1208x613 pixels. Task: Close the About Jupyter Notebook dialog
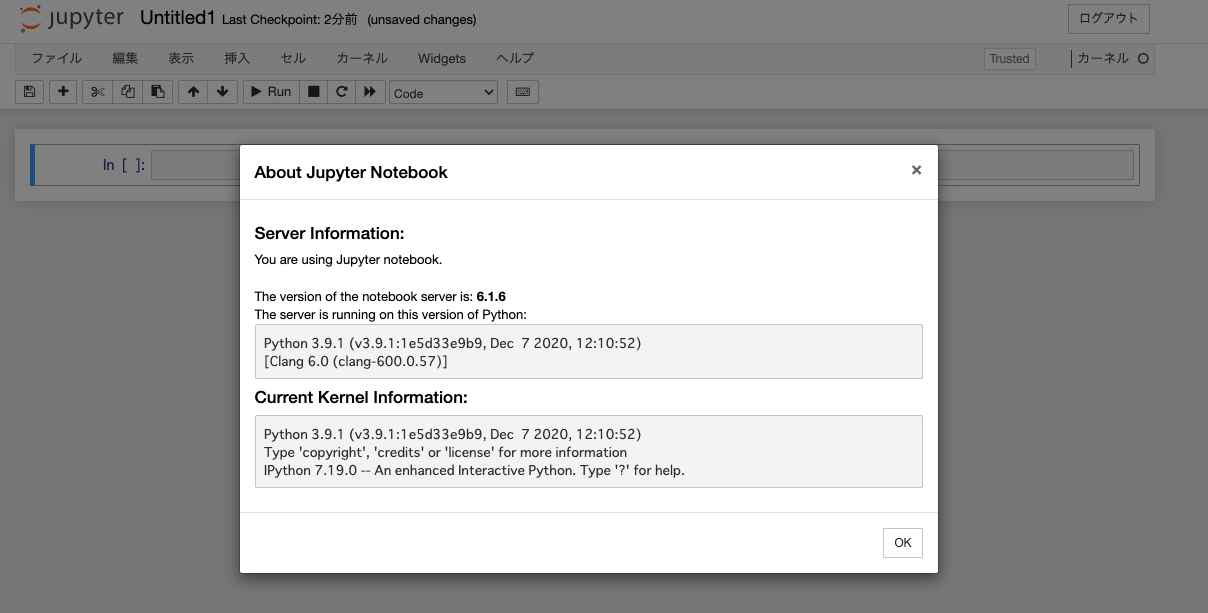pos(916,170)
